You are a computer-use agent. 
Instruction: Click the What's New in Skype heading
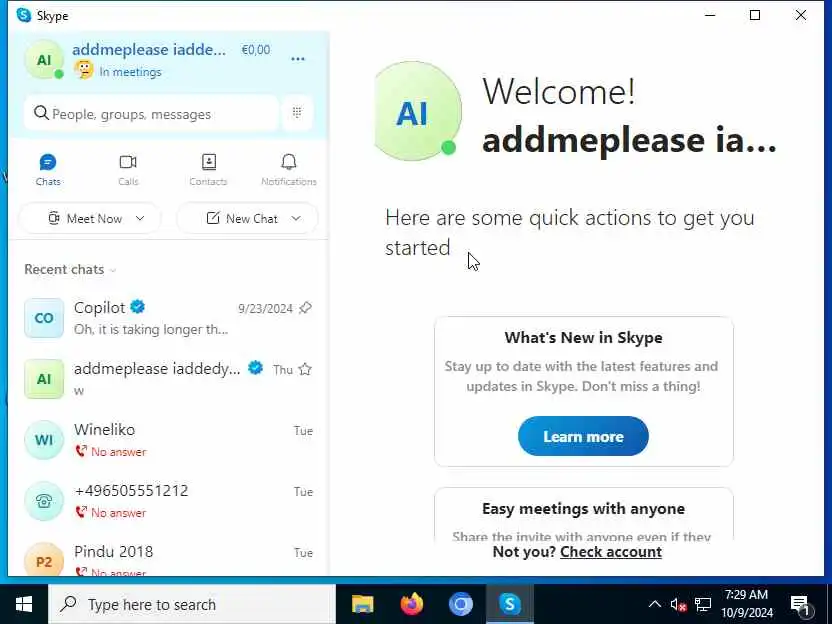(x=583, y=337)
